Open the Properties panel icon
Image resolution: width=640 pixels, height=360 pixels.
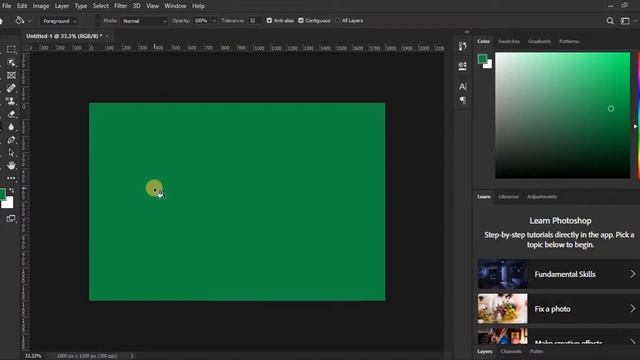[x=462, y=66]
